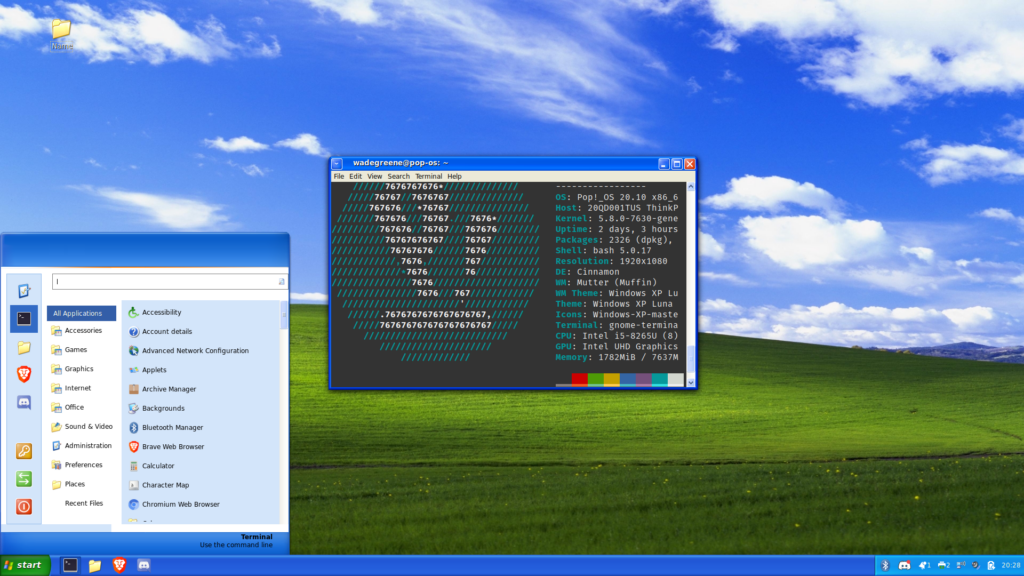Viewport: 1024px width, 576px height.
Task: Click the Start button
Action: point(25,566)
